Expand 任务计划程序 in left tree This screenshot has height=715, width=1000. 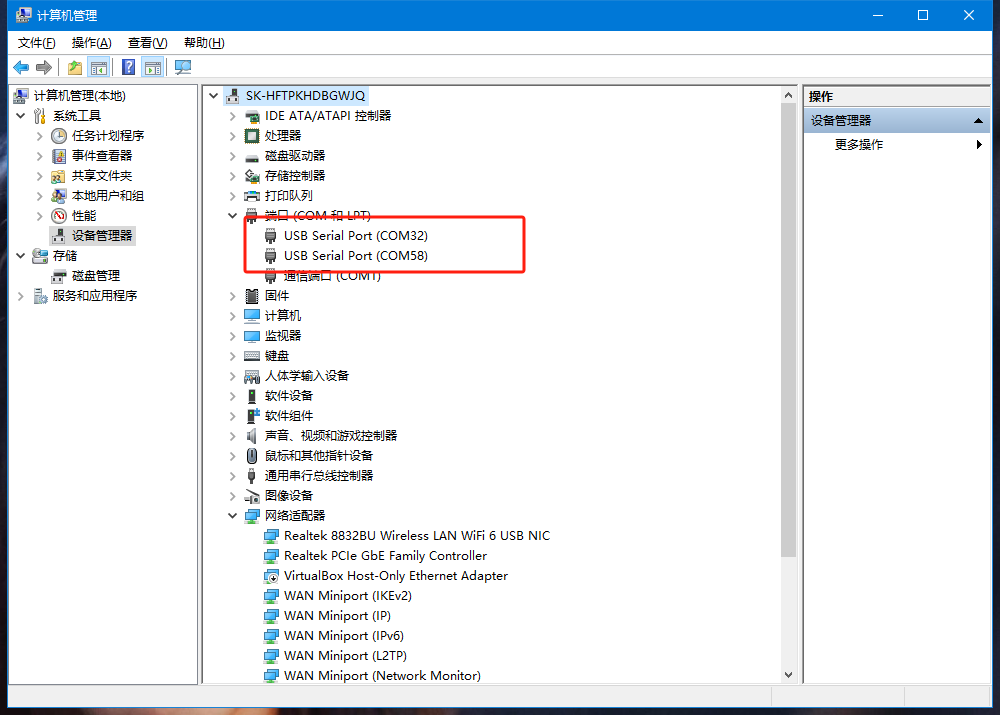40,136
